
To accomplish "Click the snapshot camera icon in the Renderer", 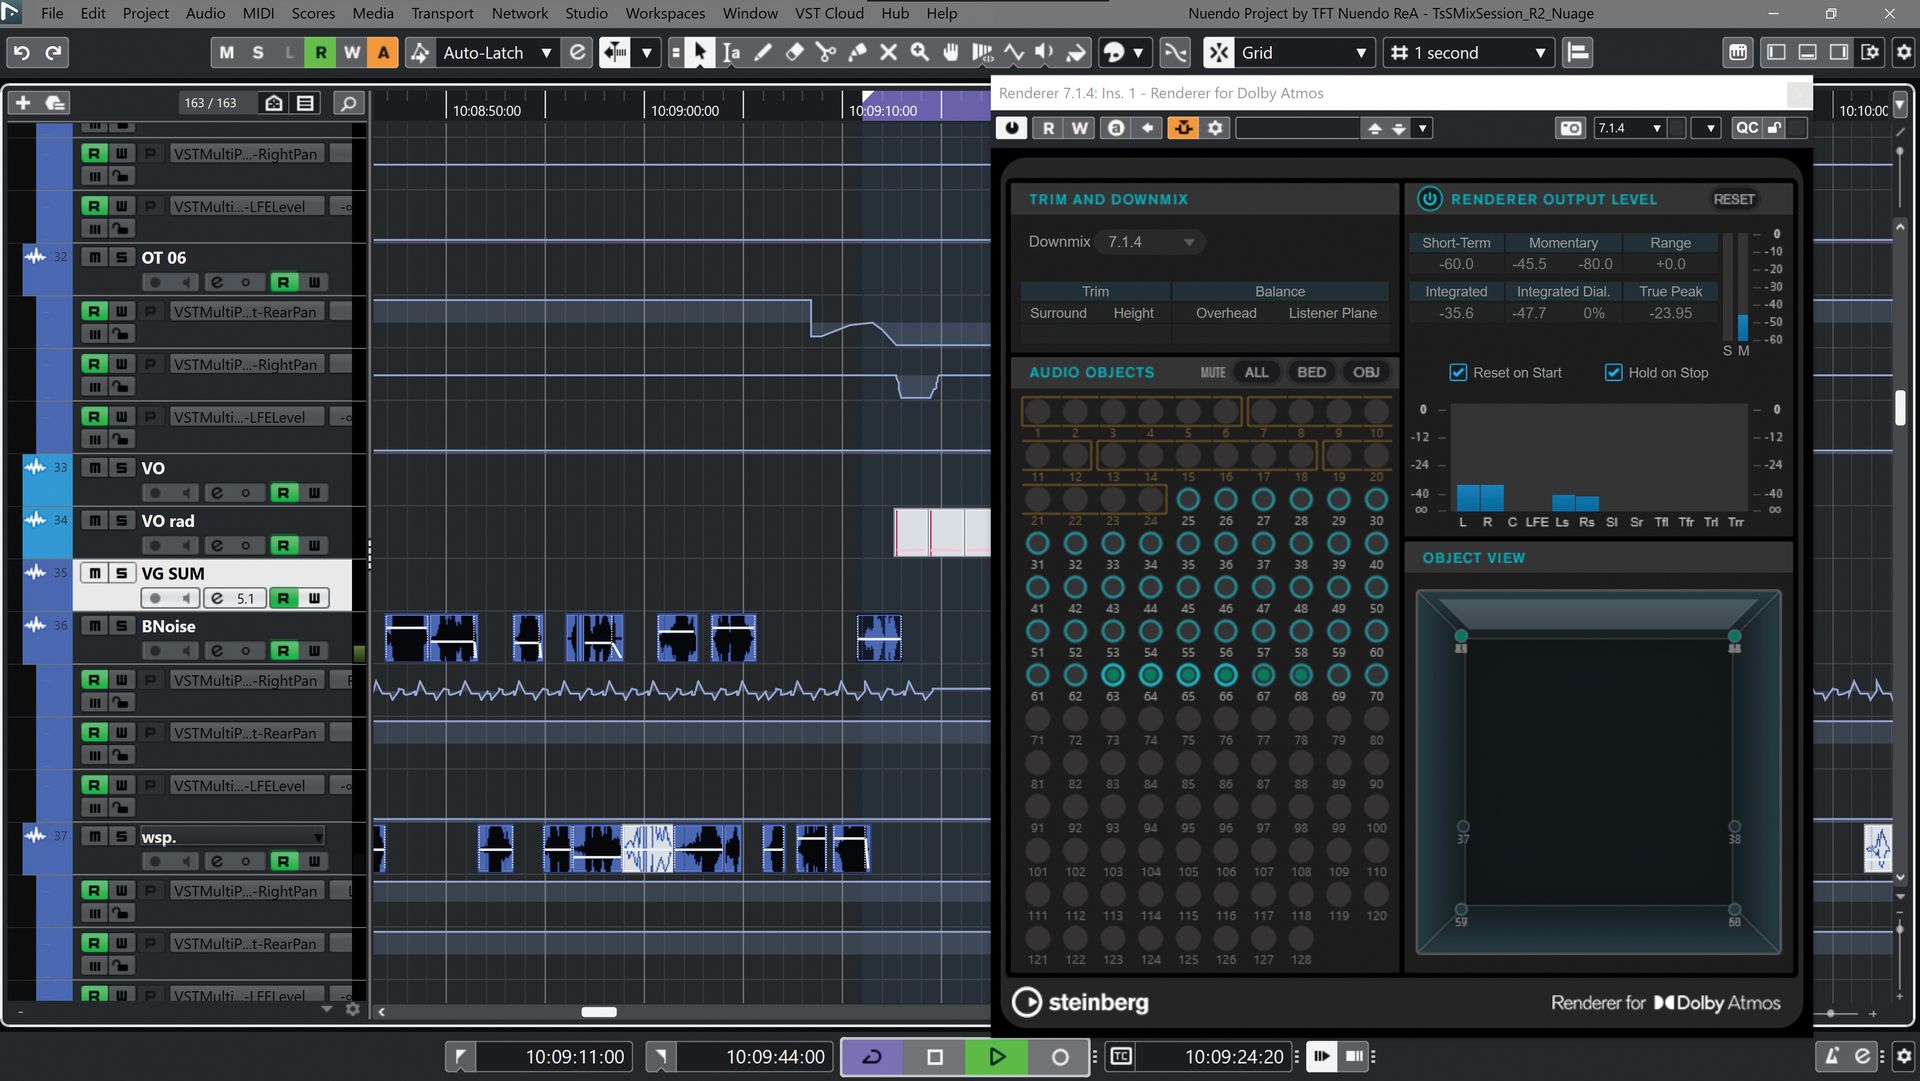I will 1570,127.
